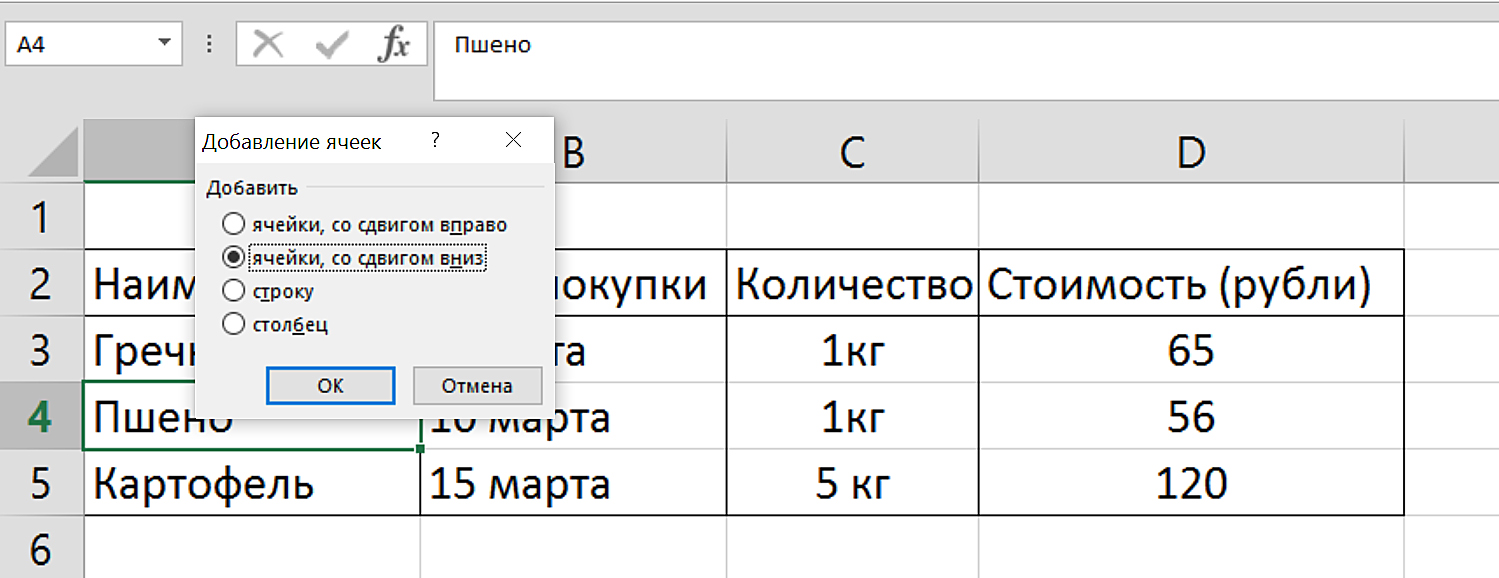The image size is (1499, 578).
Task: Choose the строку radio option
Action: (268, 291)
